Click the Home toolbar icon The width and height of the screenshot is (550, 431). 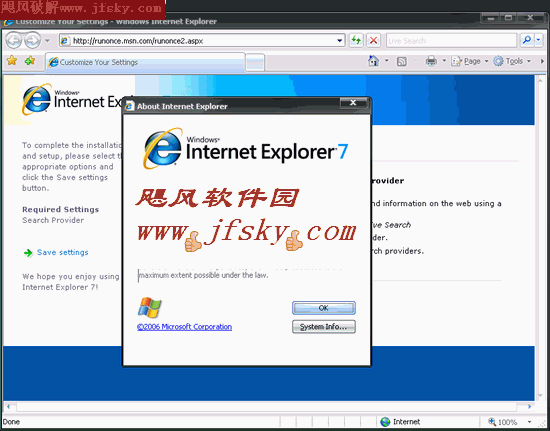pyautogui.click(x=373, y=61)
